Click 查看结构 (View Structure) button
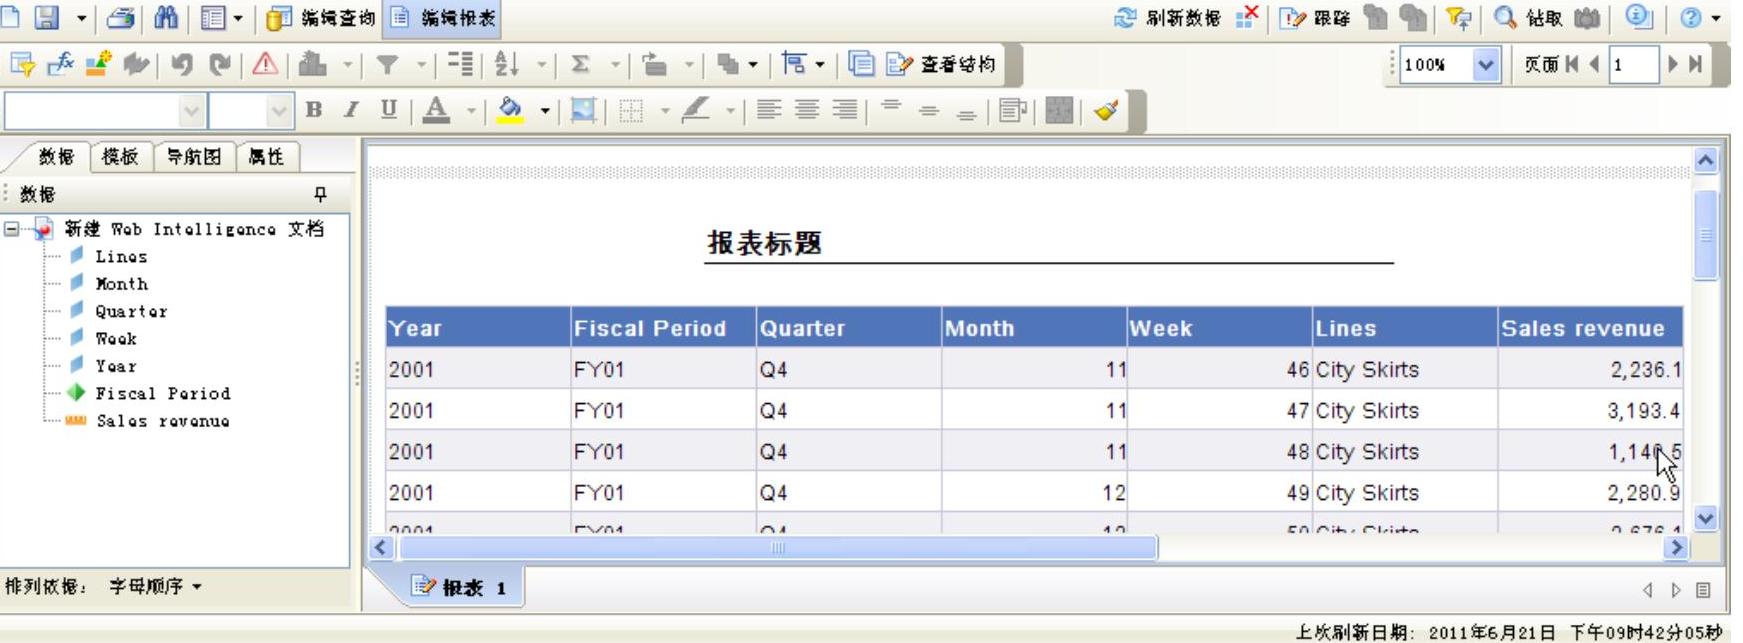This screenshot has width=1743, height=643. point(941,65)
